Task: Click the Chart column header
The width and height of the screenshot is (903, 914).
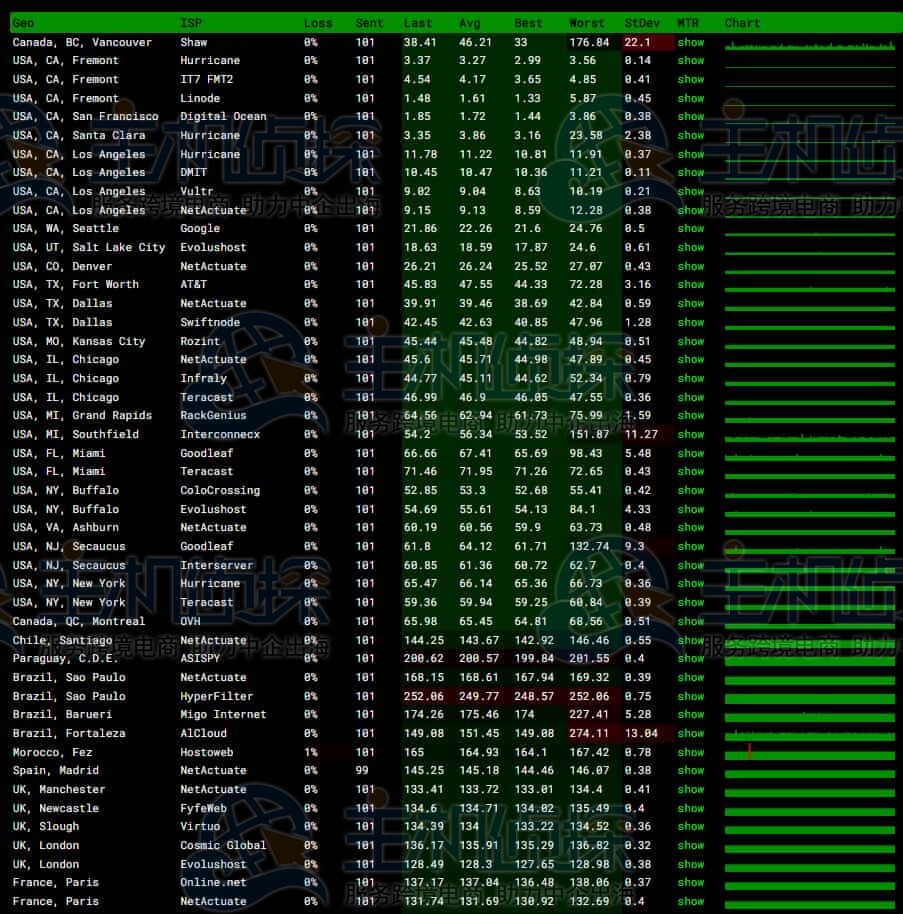Action: [x=742, y=23]
